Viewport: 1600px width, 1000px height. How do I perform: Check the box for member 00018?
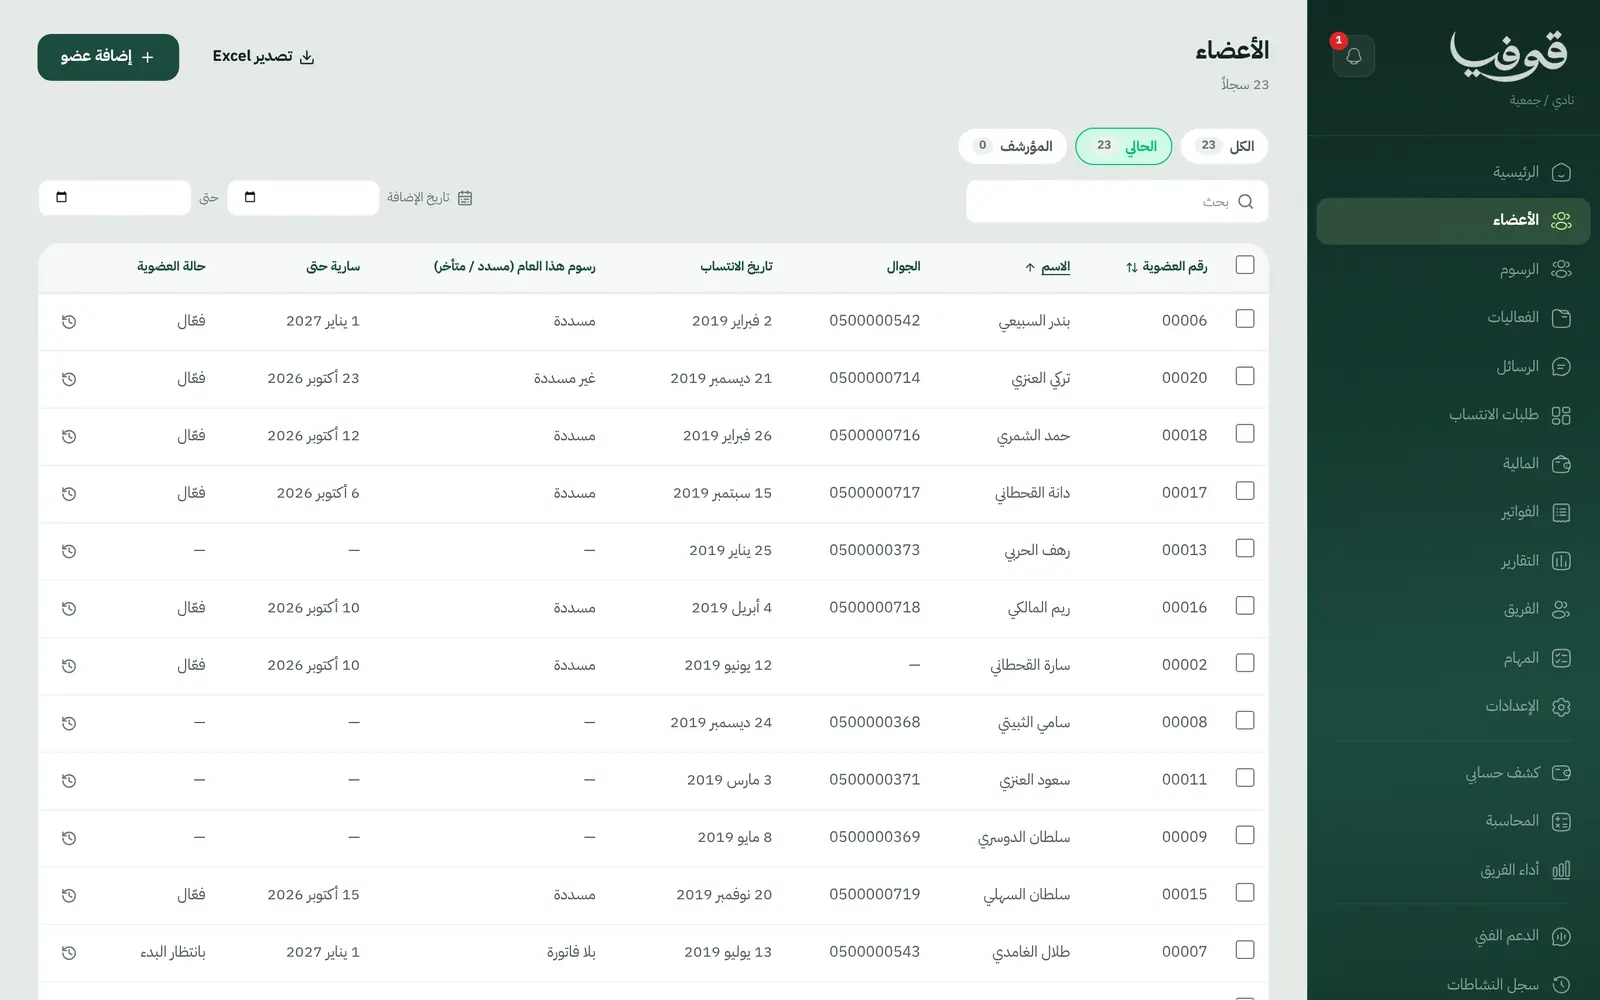pos(1245,434)
